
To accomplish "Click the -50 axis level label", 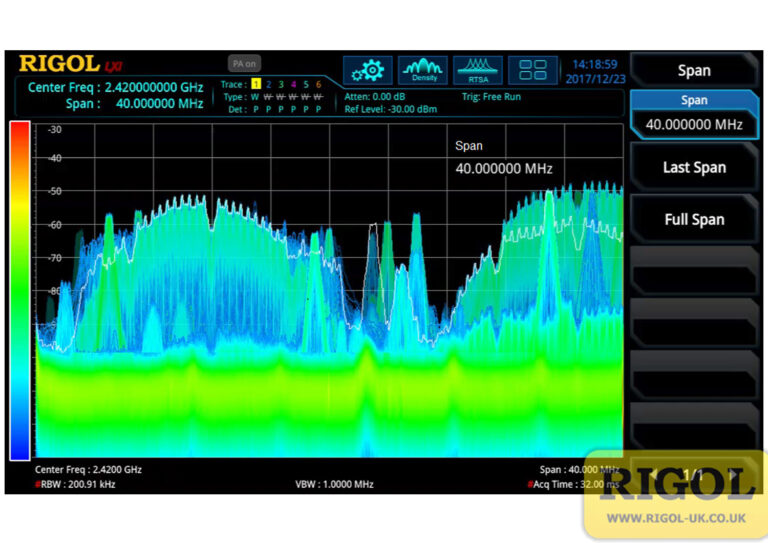I will [55, 191].
